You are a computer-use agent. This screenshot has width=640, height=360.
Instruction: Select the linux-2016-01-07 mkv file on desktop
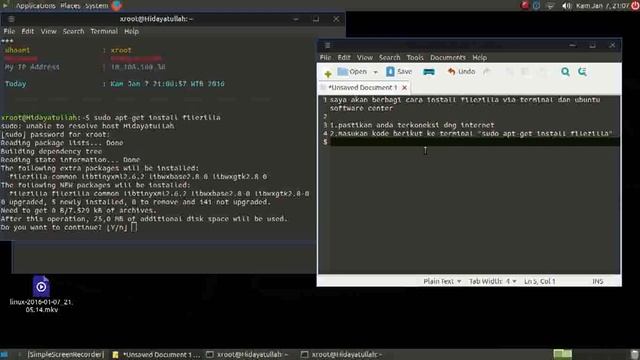pos(41,294)
